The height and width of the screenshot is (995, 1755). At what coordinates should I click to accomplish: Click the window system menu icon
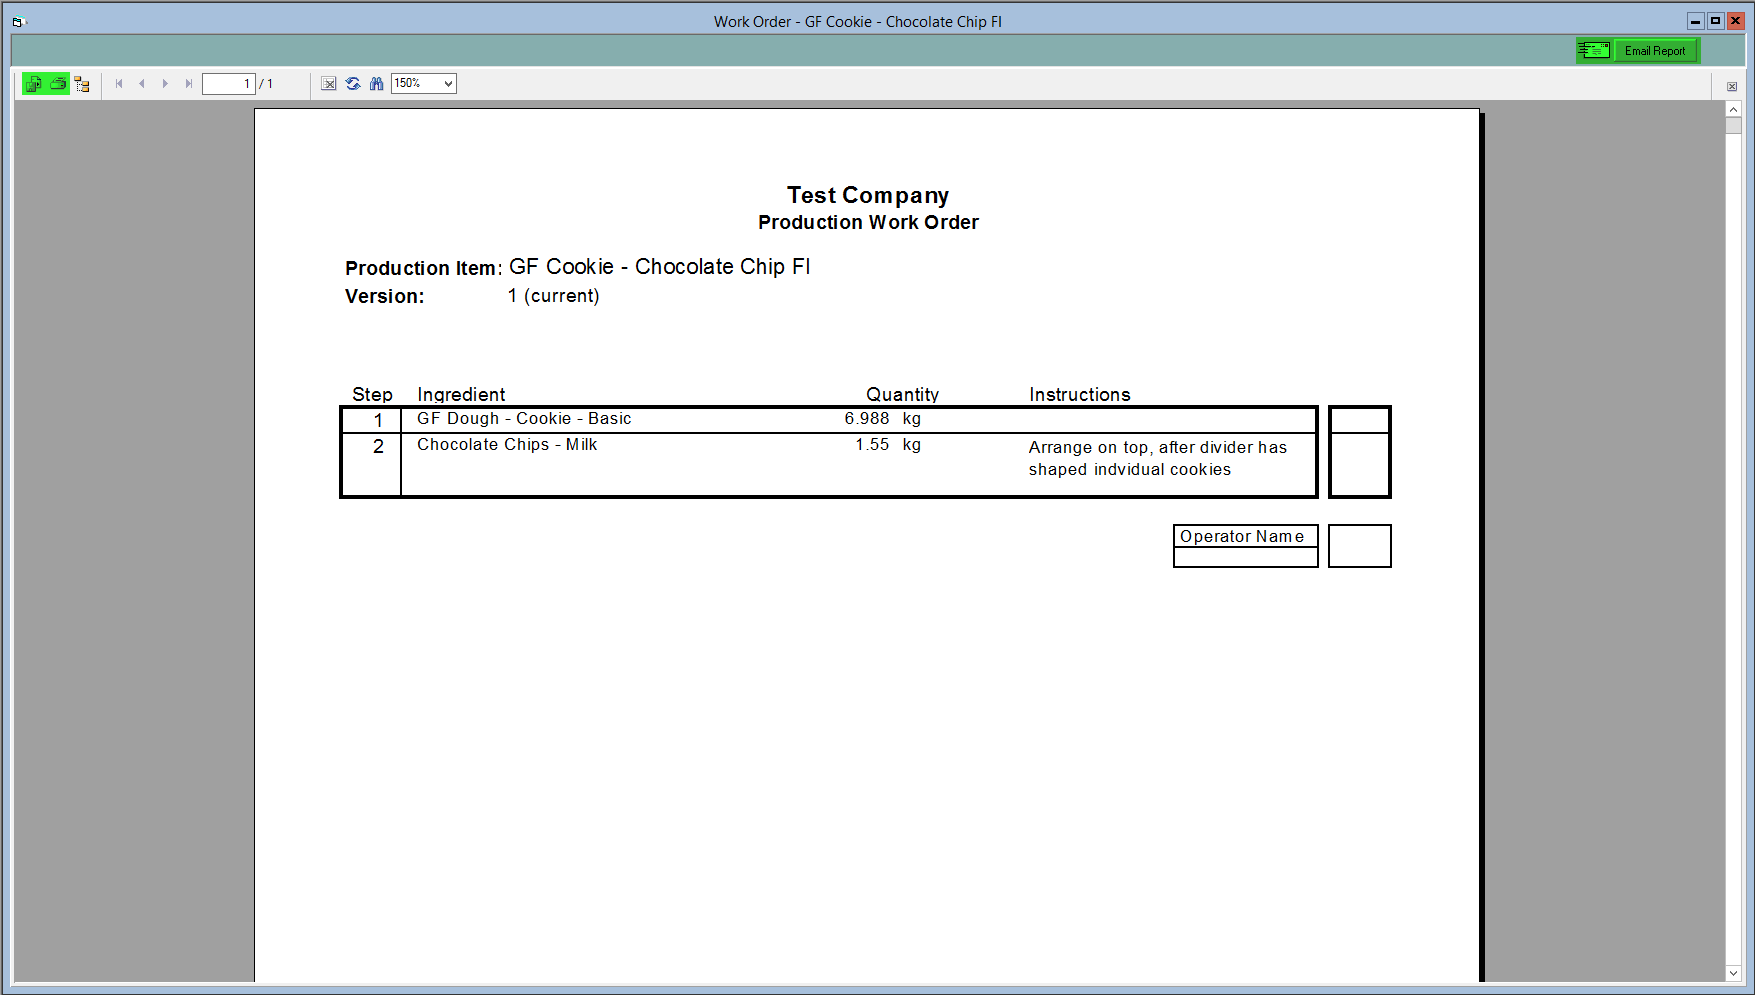click(x=17, y=21)
